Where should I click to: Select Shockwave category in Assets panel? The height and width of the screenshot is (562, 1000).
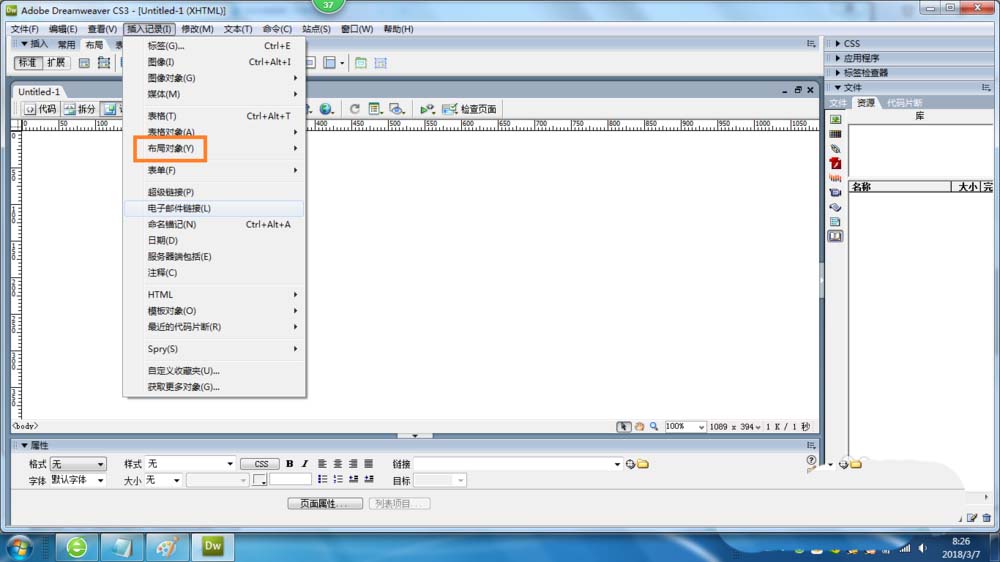tap(835, 178)
